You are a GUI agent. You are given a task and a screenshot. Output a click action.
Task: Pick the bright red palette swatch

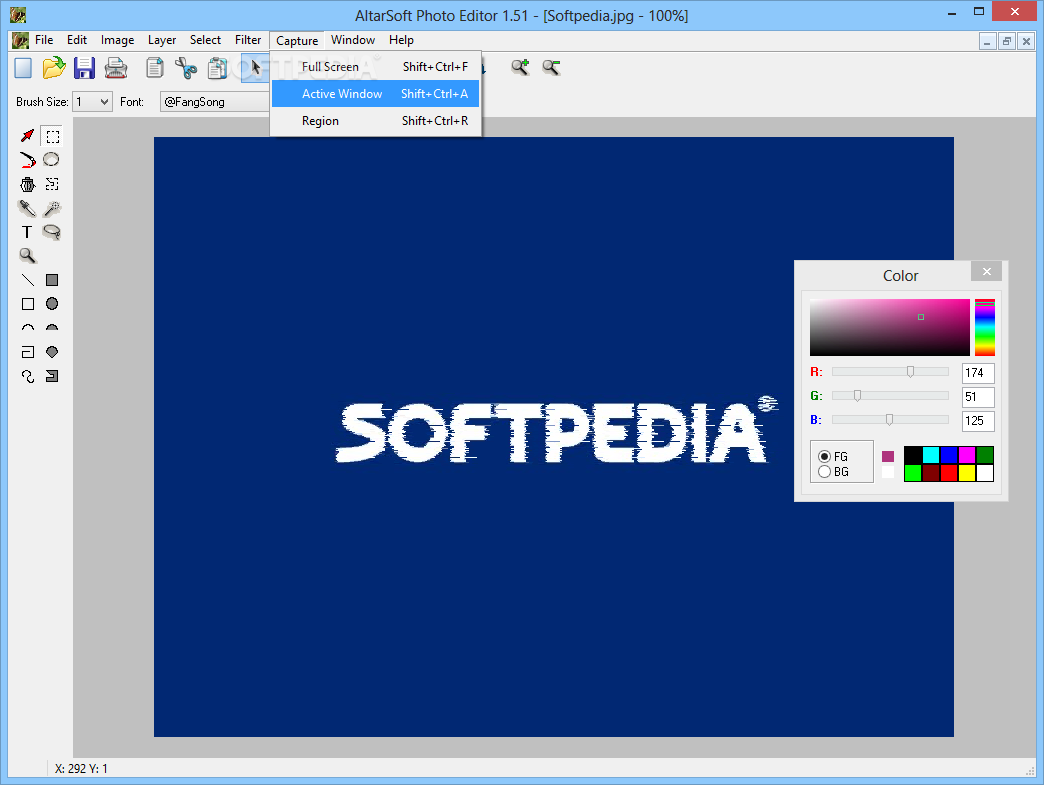pos(949,473)
